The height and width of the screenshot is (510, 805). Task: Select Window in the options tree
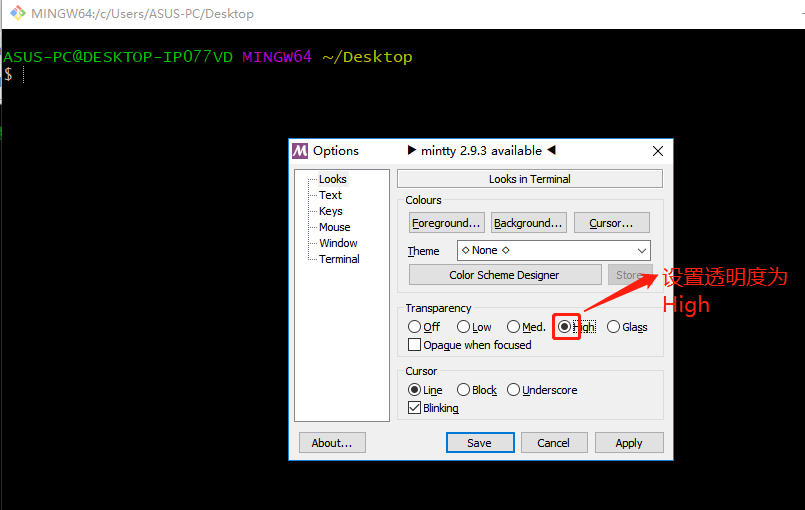point(338,243)
